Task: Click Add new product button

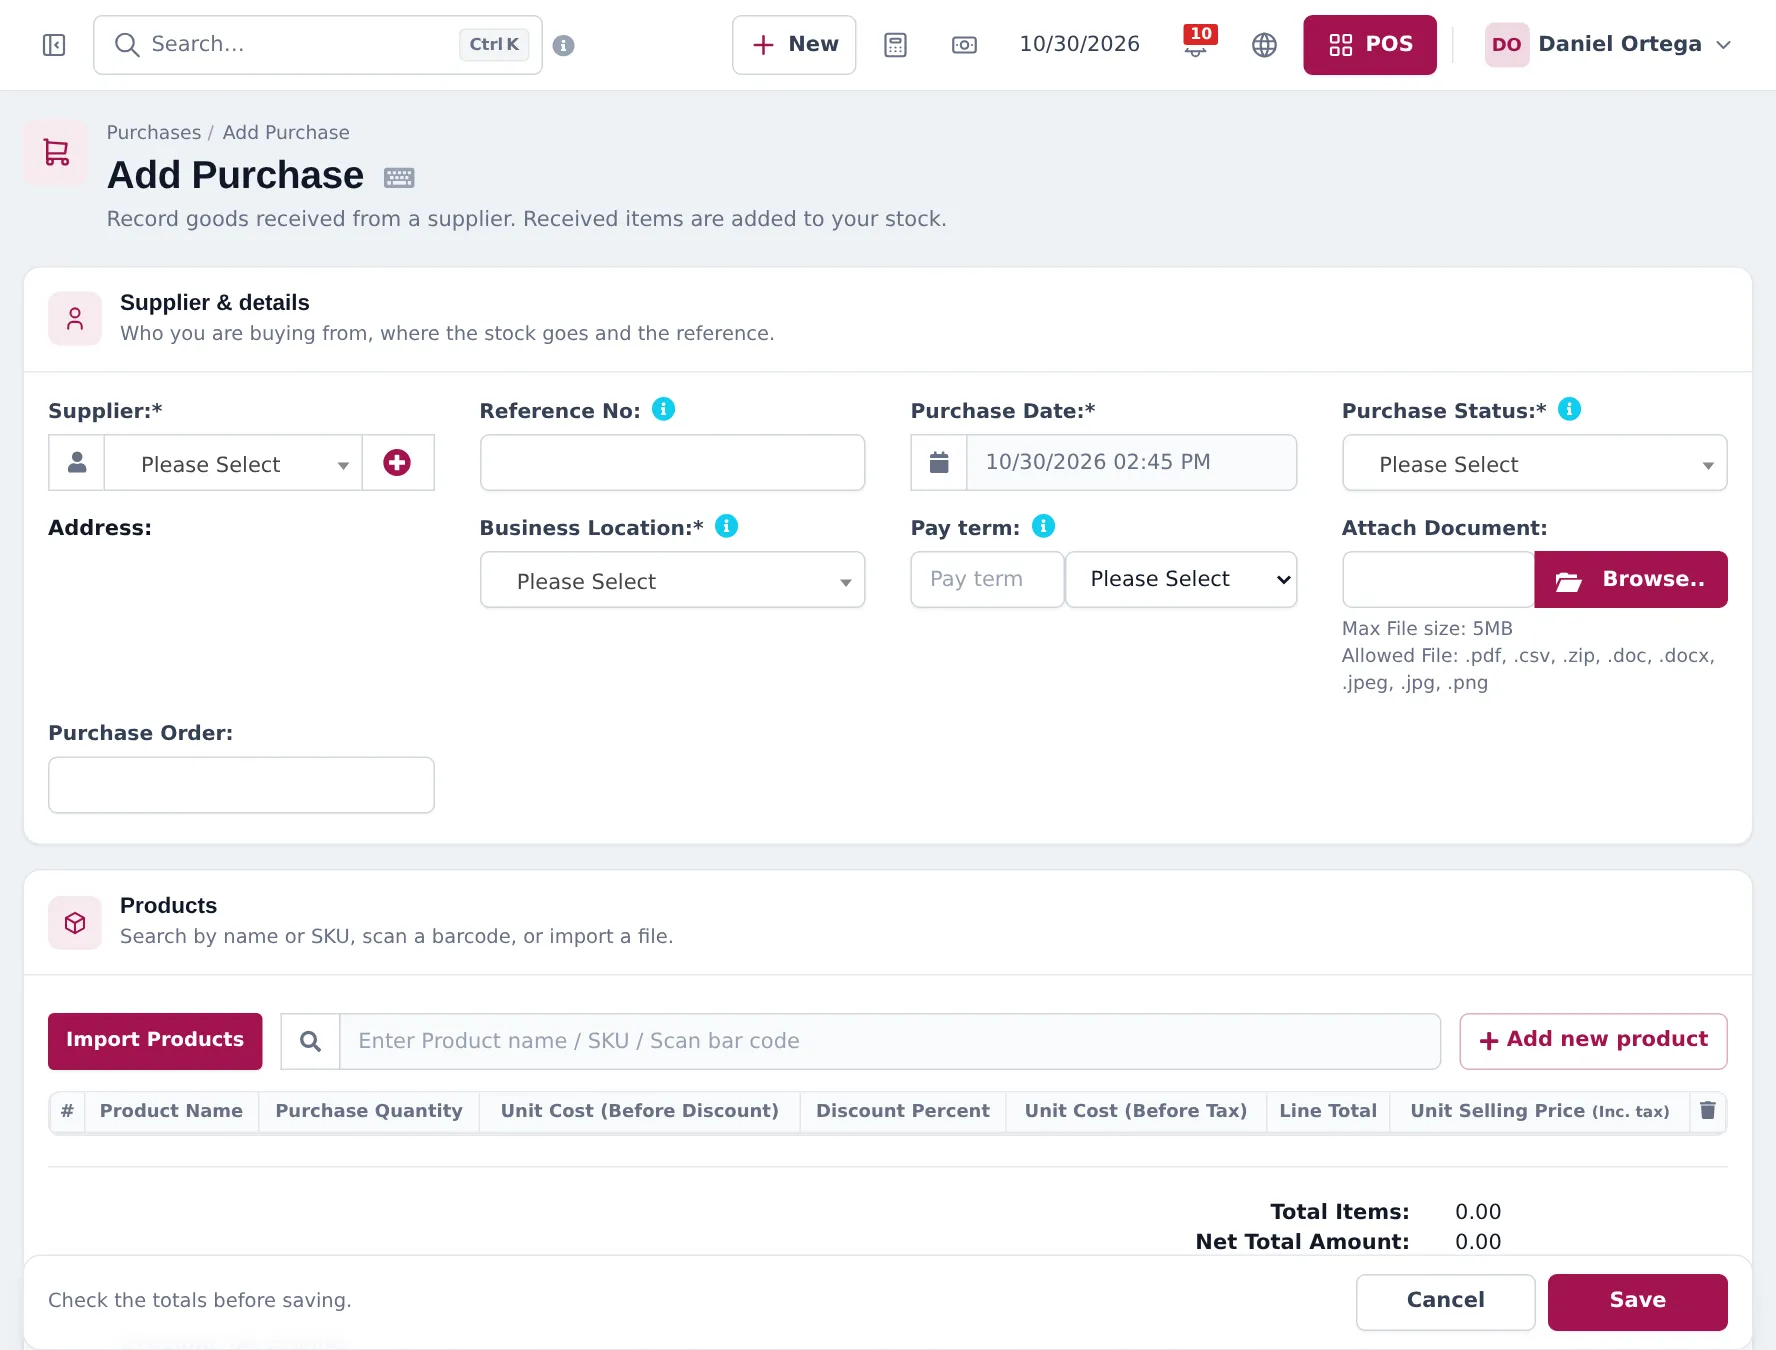Action: [1593, 1041]
